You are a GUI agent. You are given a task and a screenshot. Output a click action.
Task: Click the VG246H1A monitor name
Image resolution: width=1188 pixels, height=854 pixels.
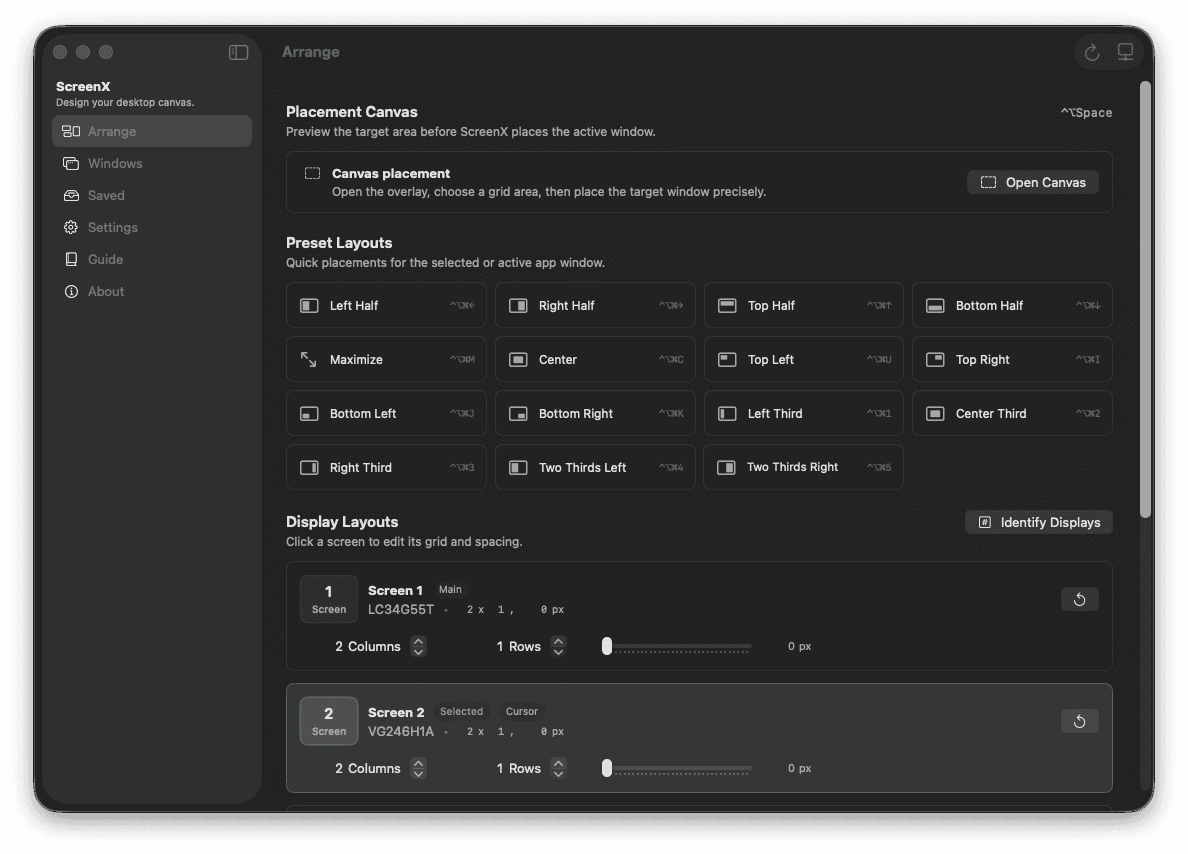pyautogui.click(x=401, y=731)
